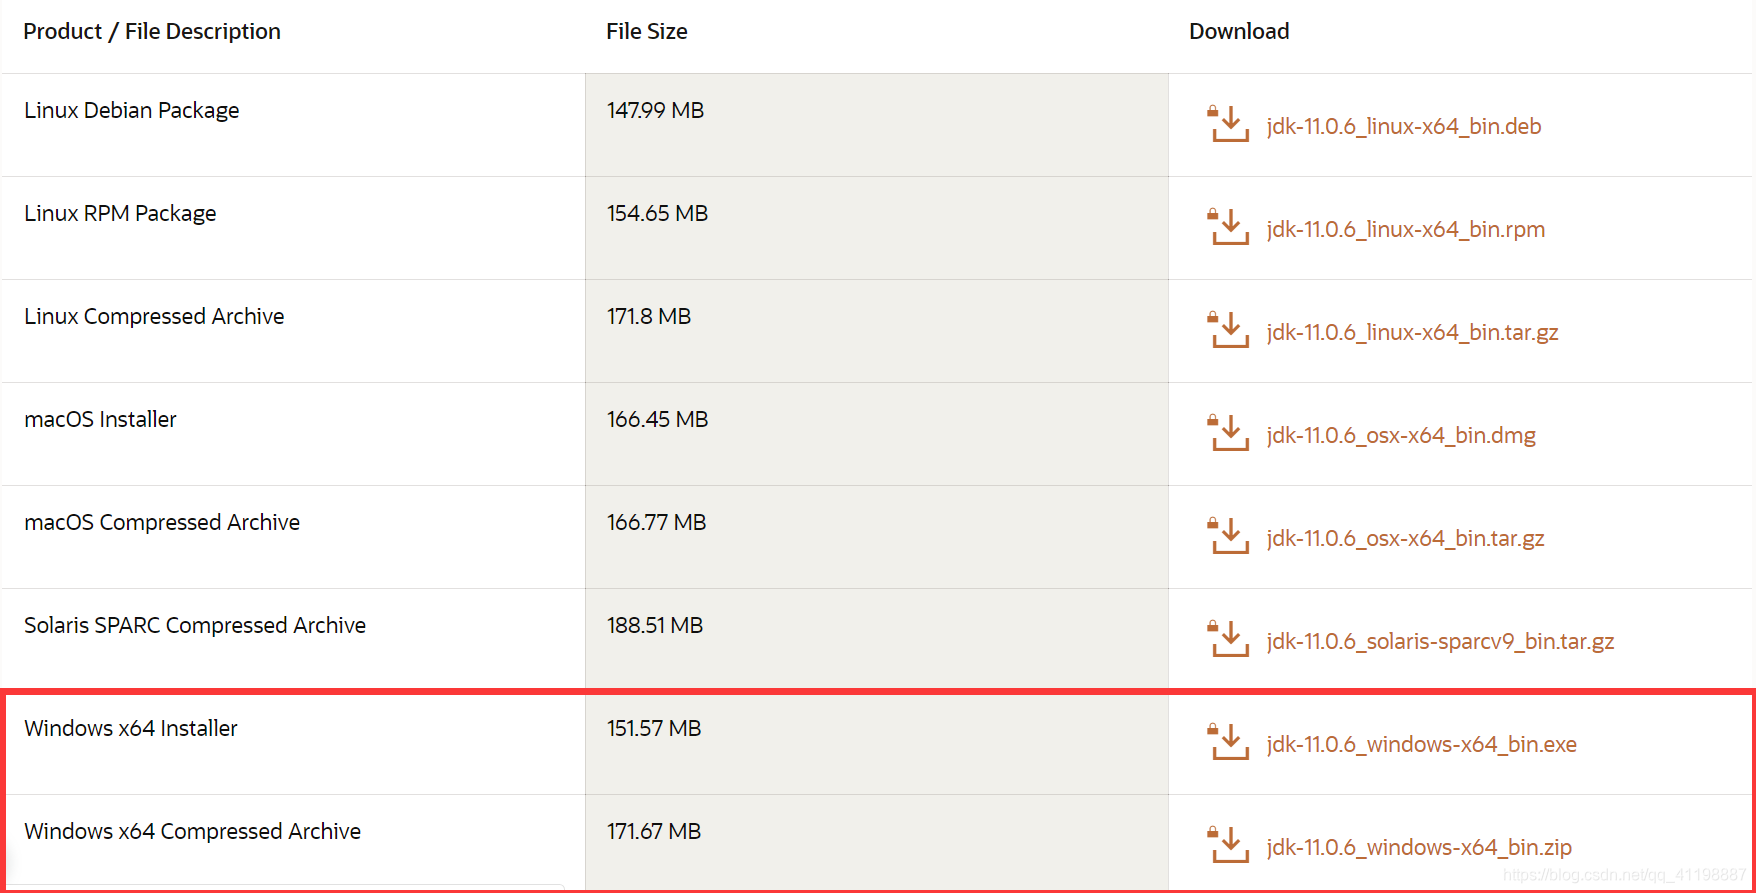The width and height of the screenshot is (1756, 893).
Task: Open jdk-11.0.6_solaris-sparcv9_bin.tar.gz link
Action: point(1440,642)
